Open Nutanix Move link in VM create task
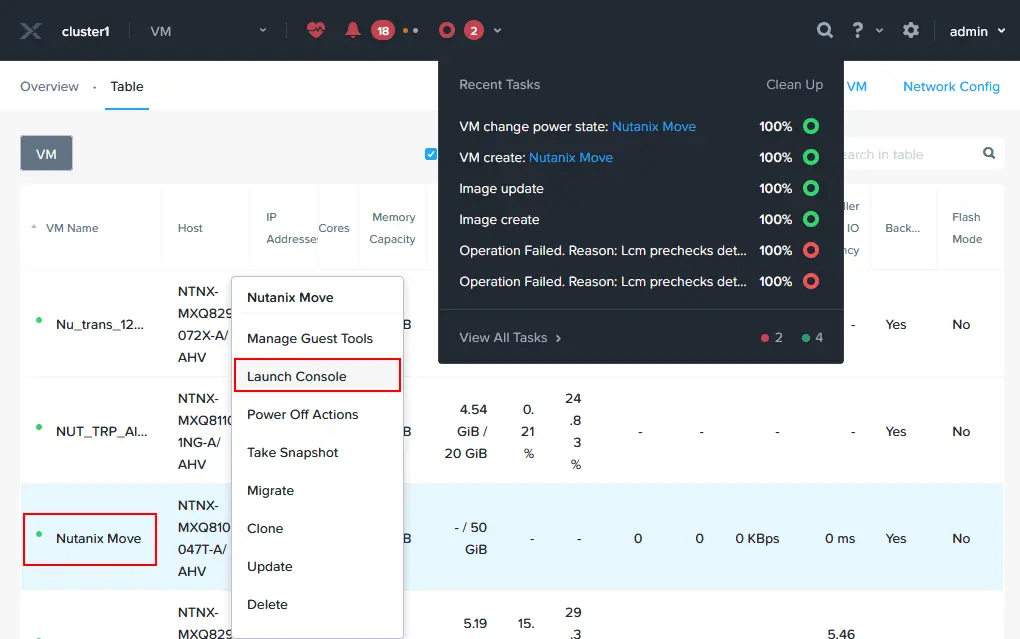The height and width of the screenshot is (639, 1020). (570, 157)
